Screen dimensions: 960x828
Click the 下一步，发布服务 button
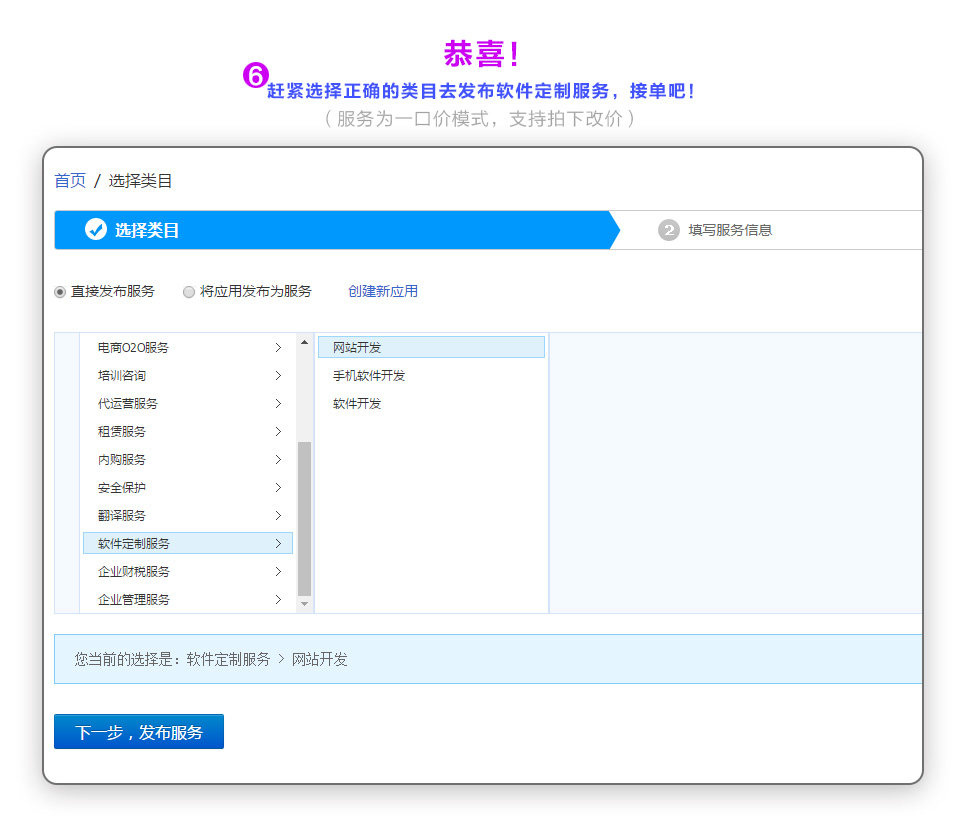click(x=139, y=731)
